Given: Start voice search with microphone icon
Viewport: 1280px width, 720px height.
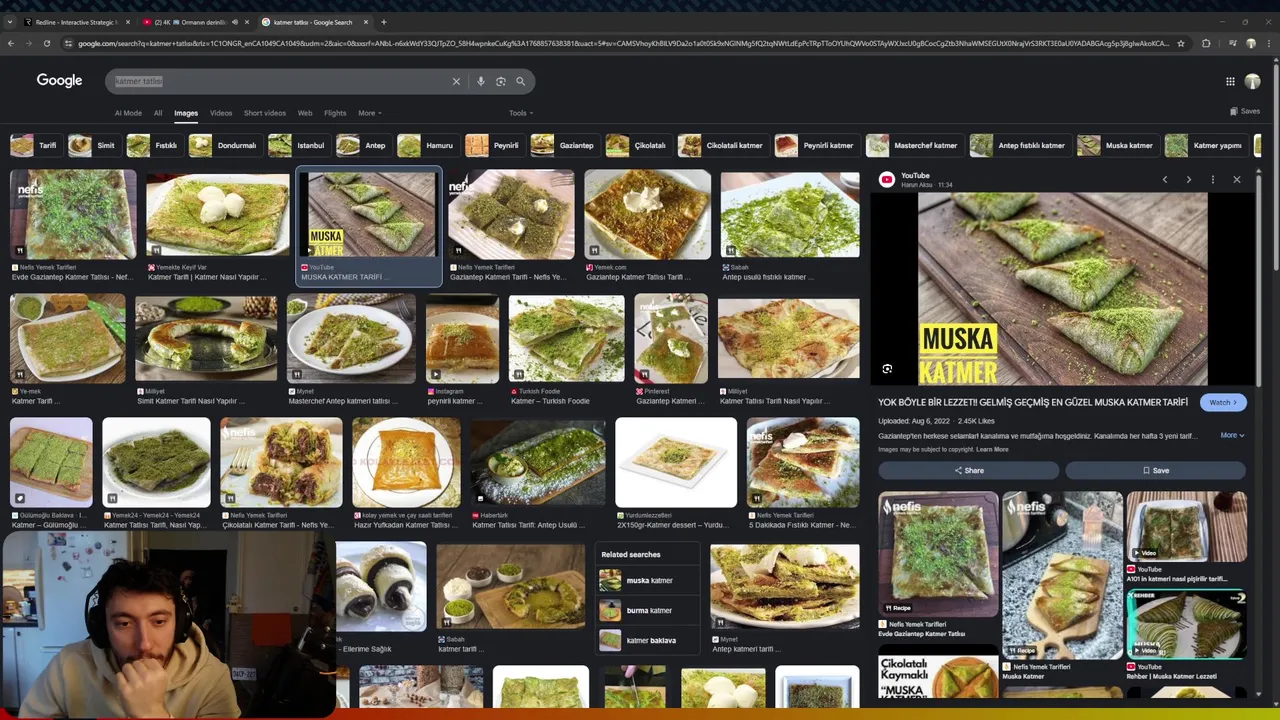Looking at the screenshot, I should 481,81.
